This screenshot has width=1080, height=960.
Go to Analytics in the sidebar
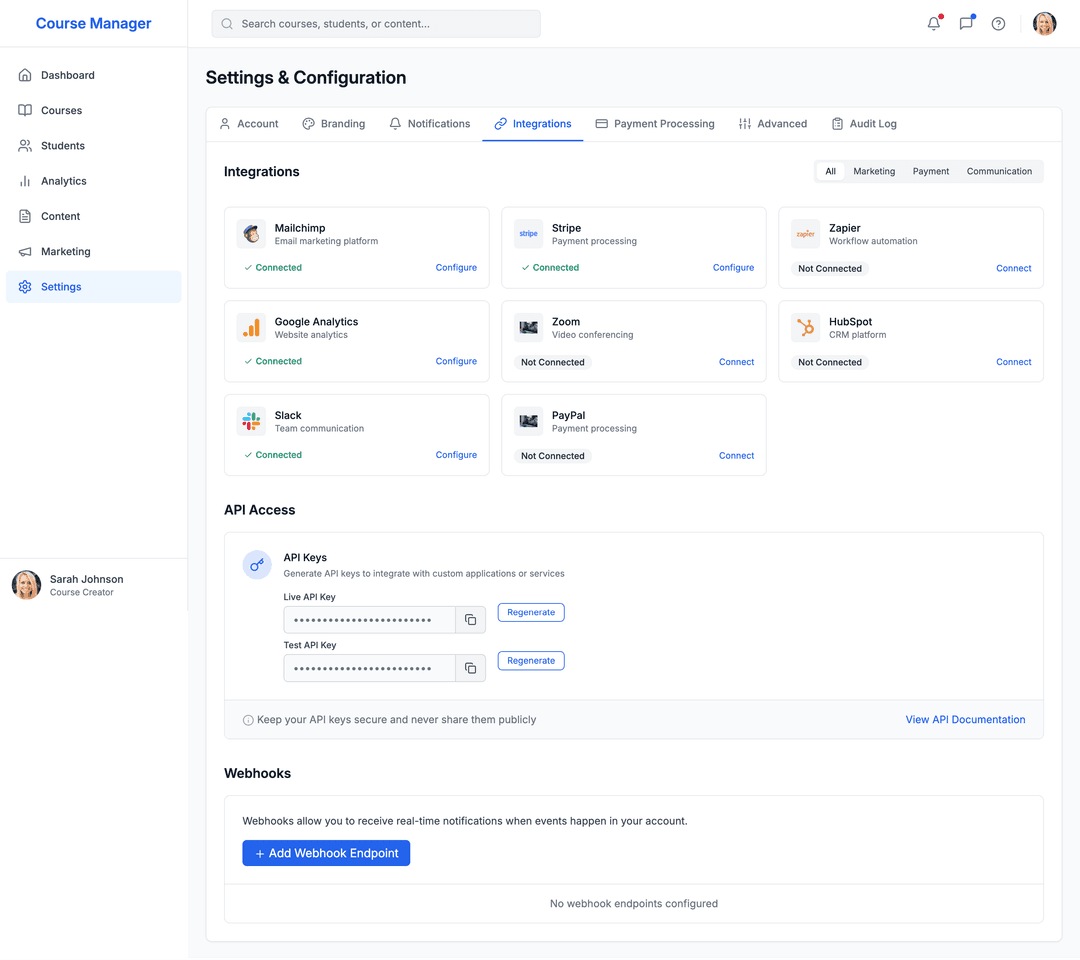point(64,181)
